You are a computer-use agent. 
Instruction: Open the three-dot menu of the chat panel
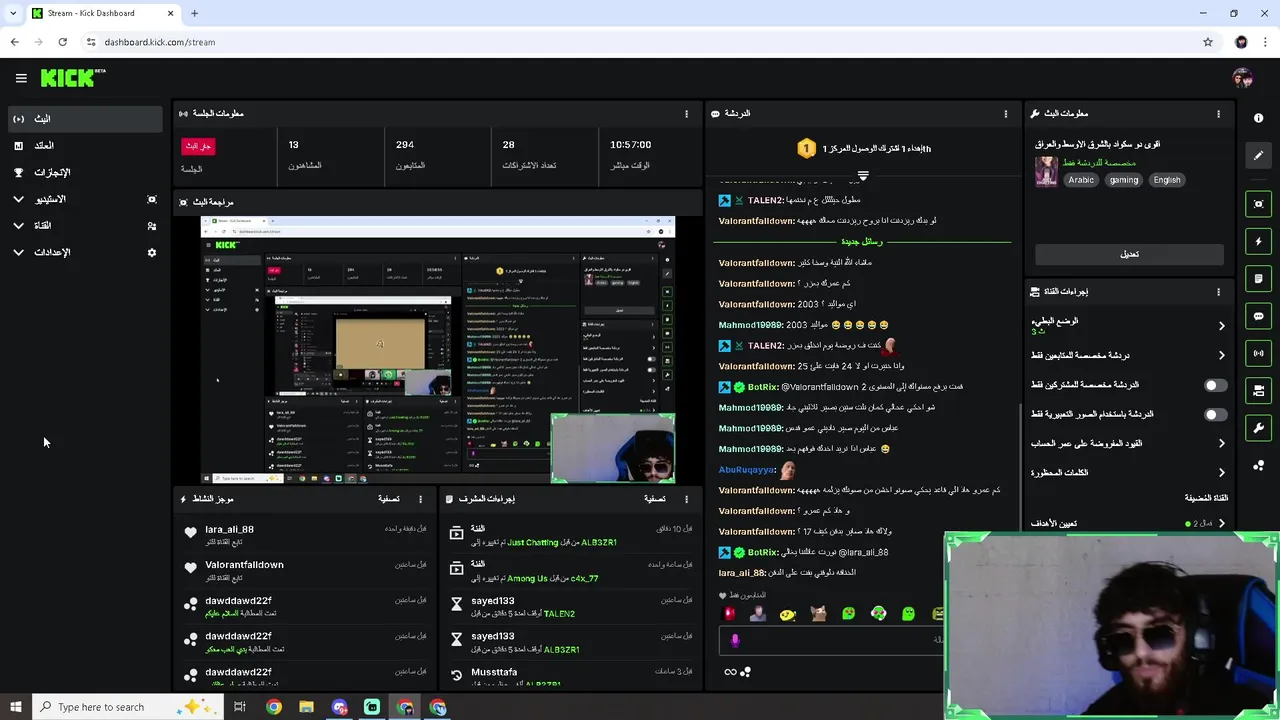1006,114
